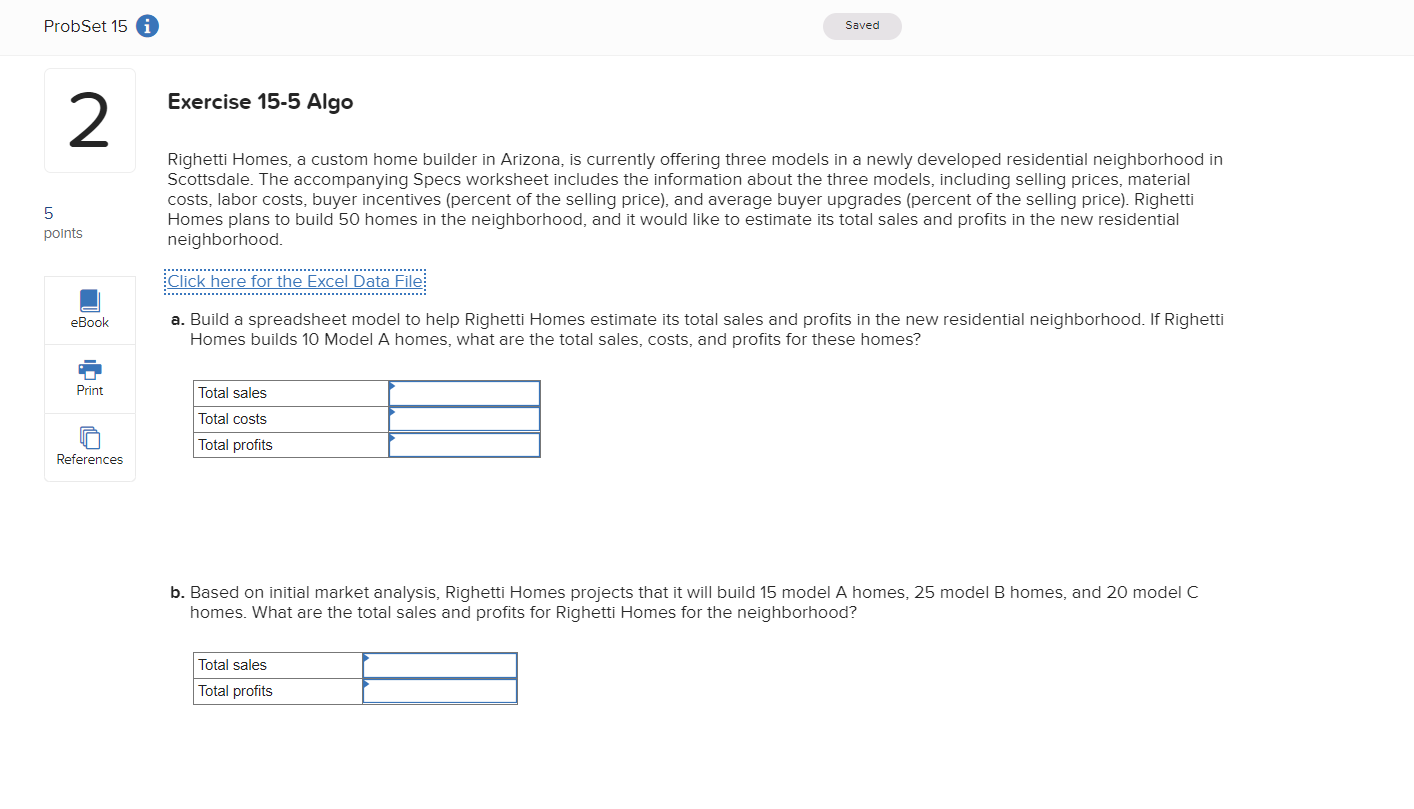Click the 5 points indicator
The image size is (1414, 809).
63,223
